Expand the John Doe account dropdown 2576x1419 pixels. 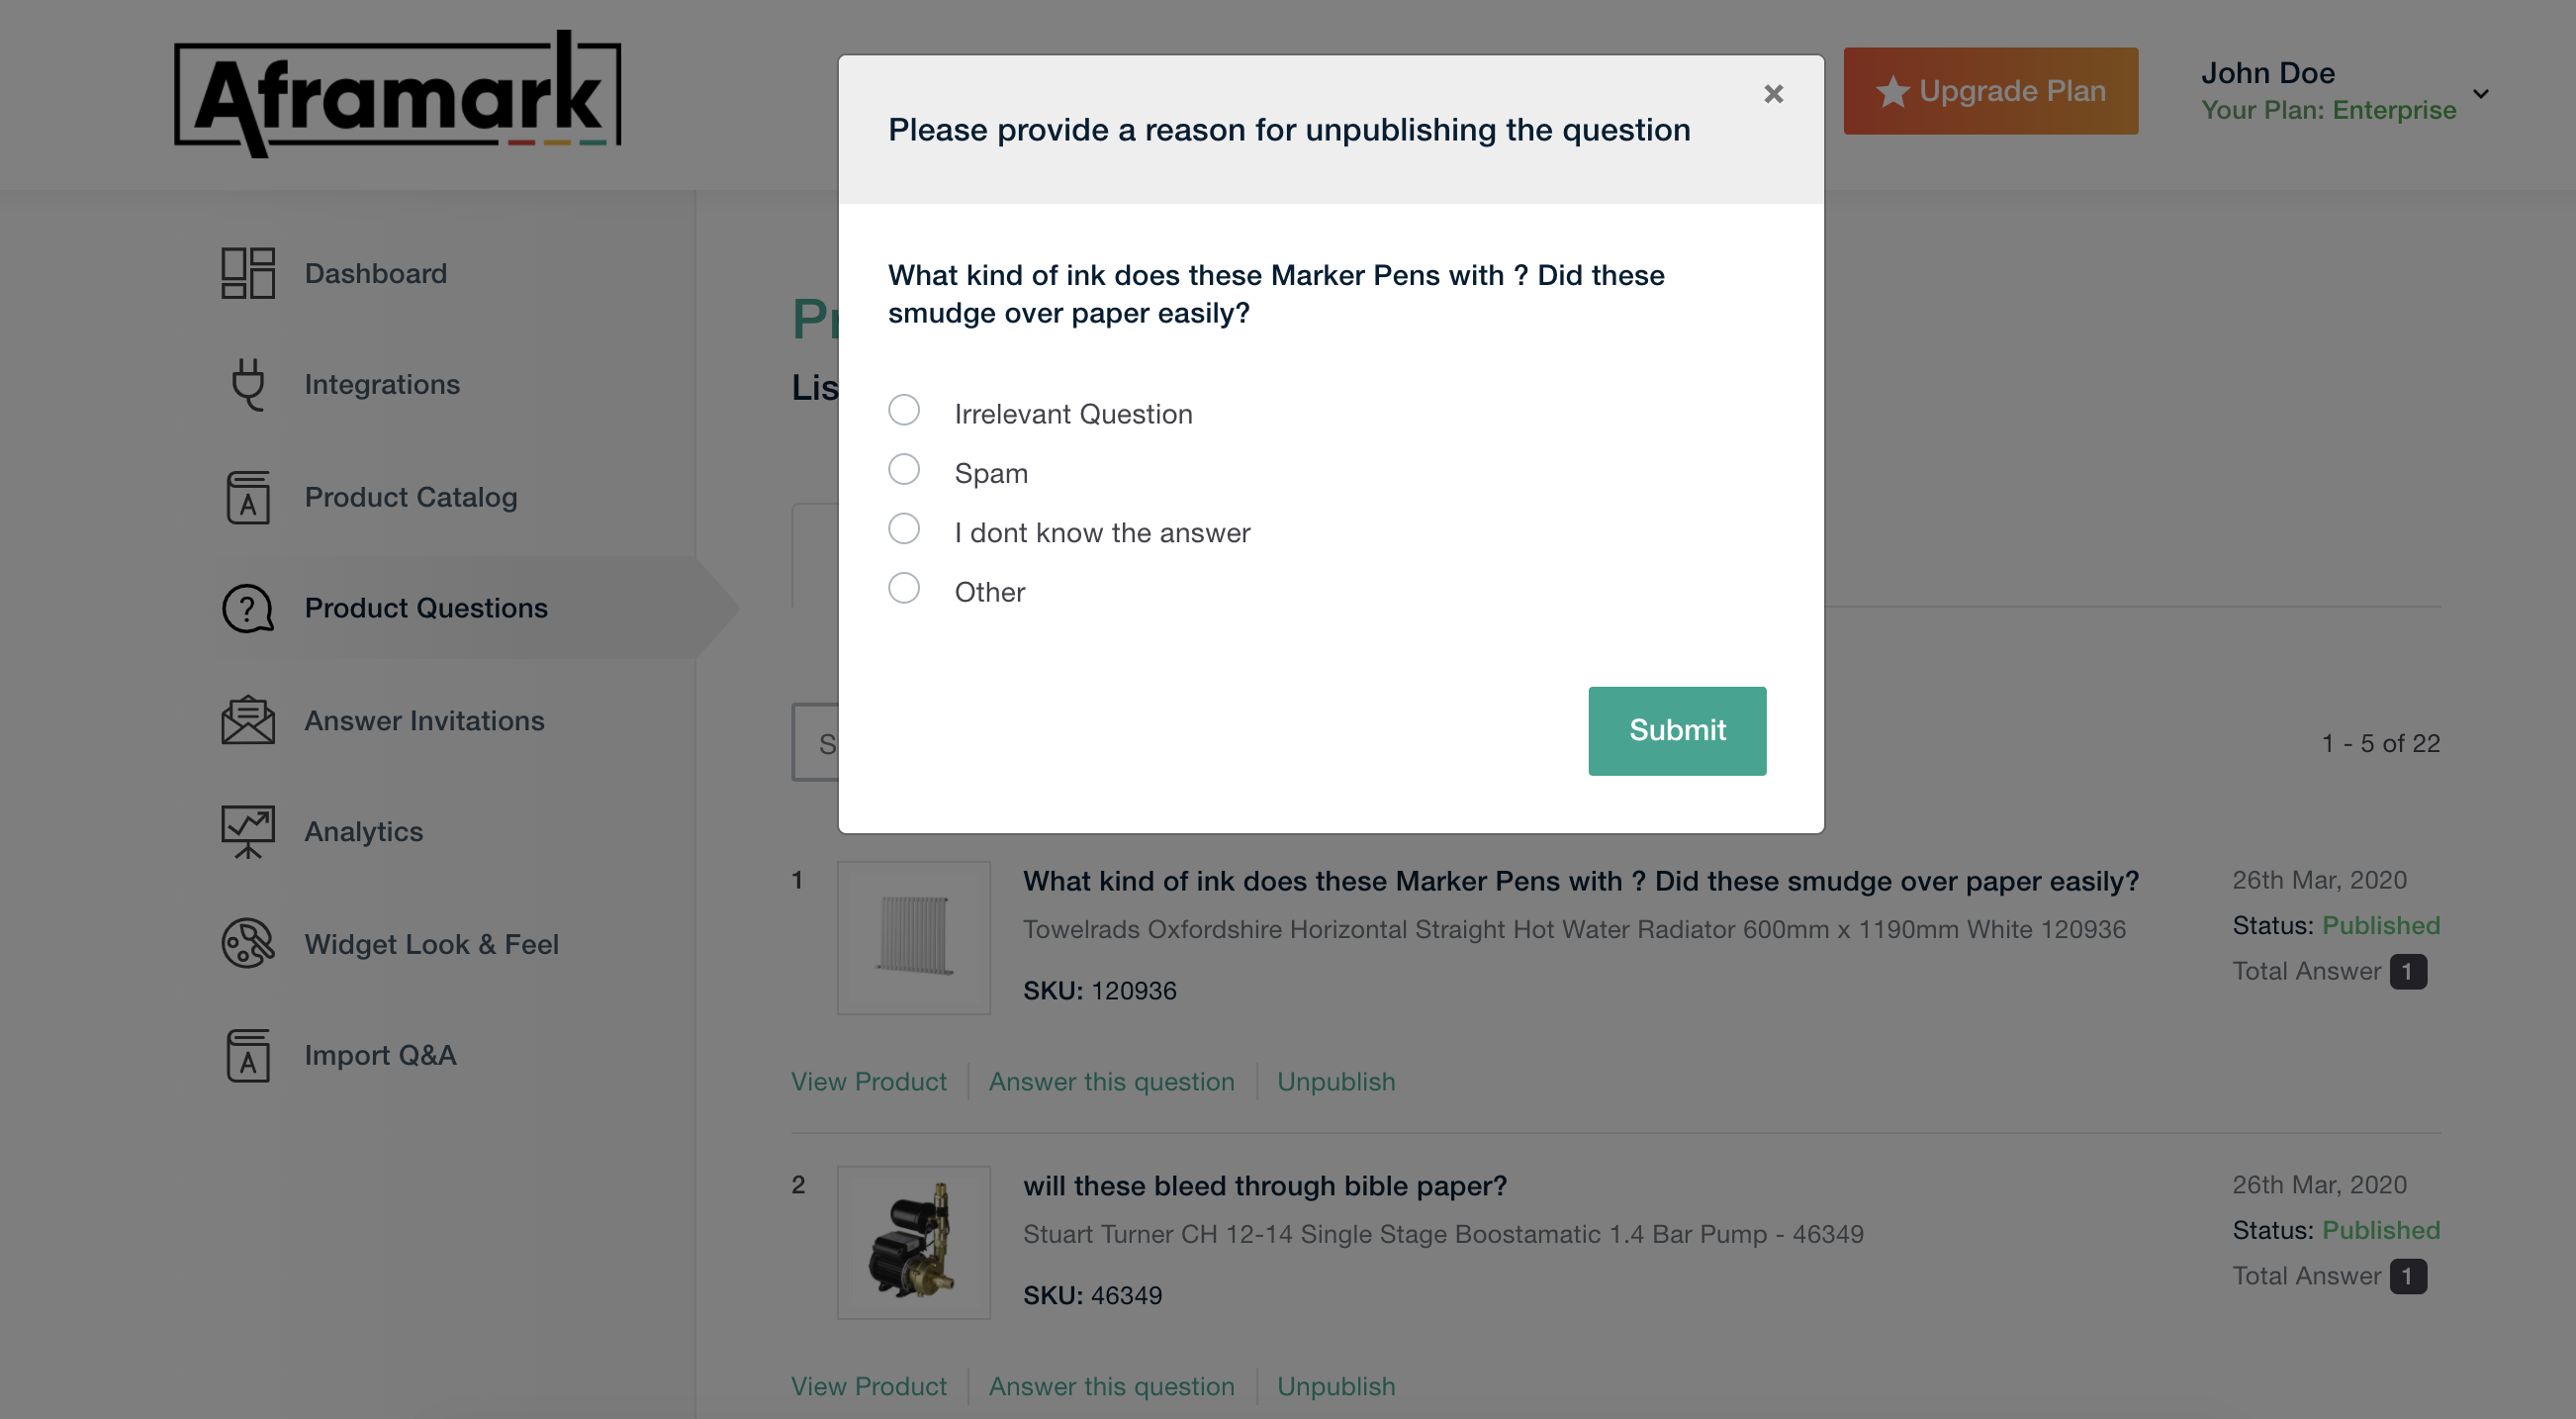[2481, 93]
